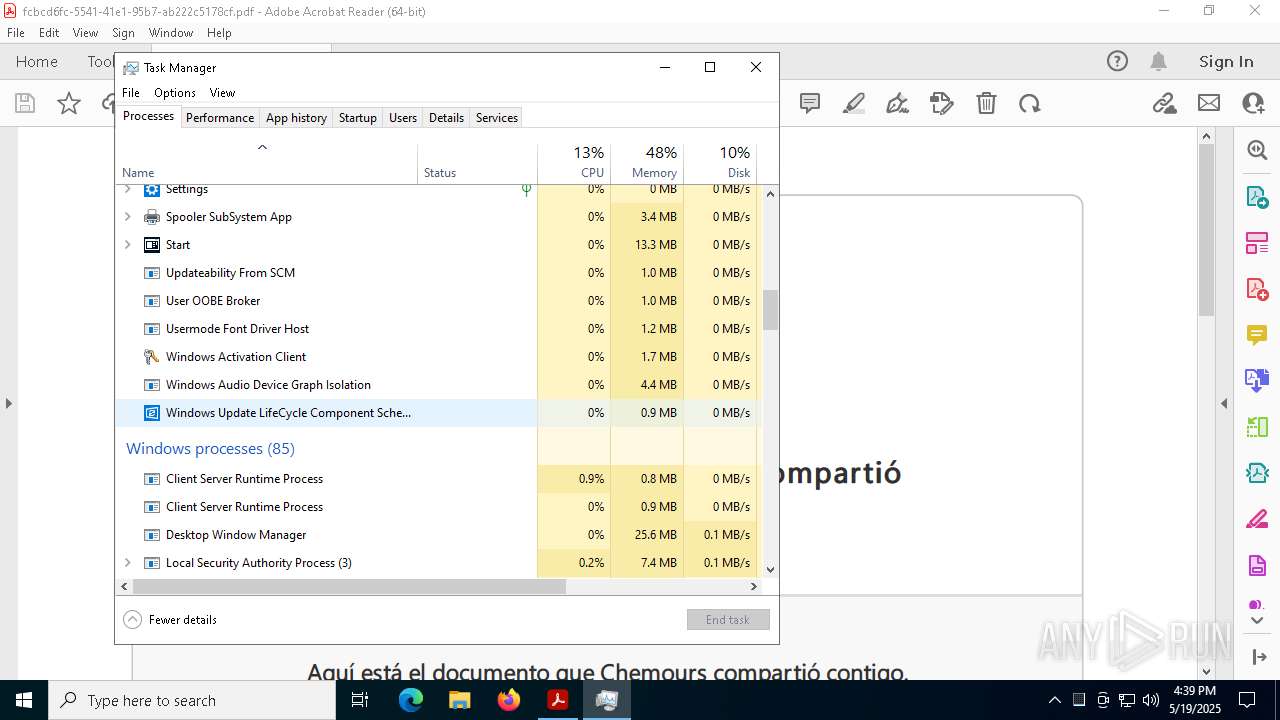Viewport: 1280px width, 720px height.
Task: Select Desktop Window Manager process row
Action: [x=437, y=535]
